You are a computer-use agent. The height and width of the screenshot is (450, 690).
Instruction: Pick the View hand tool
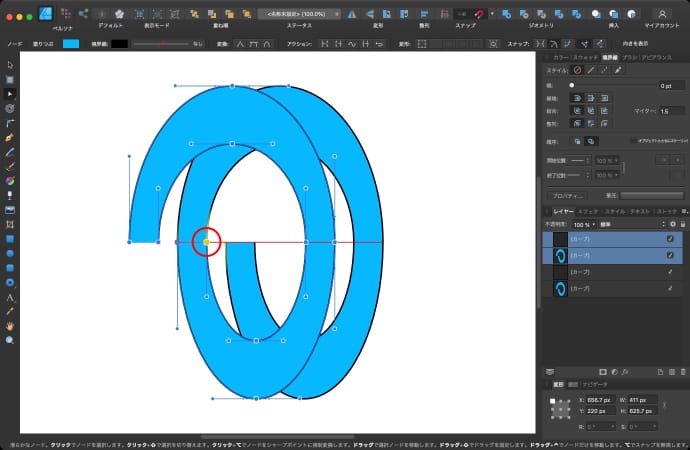[10, 326]
